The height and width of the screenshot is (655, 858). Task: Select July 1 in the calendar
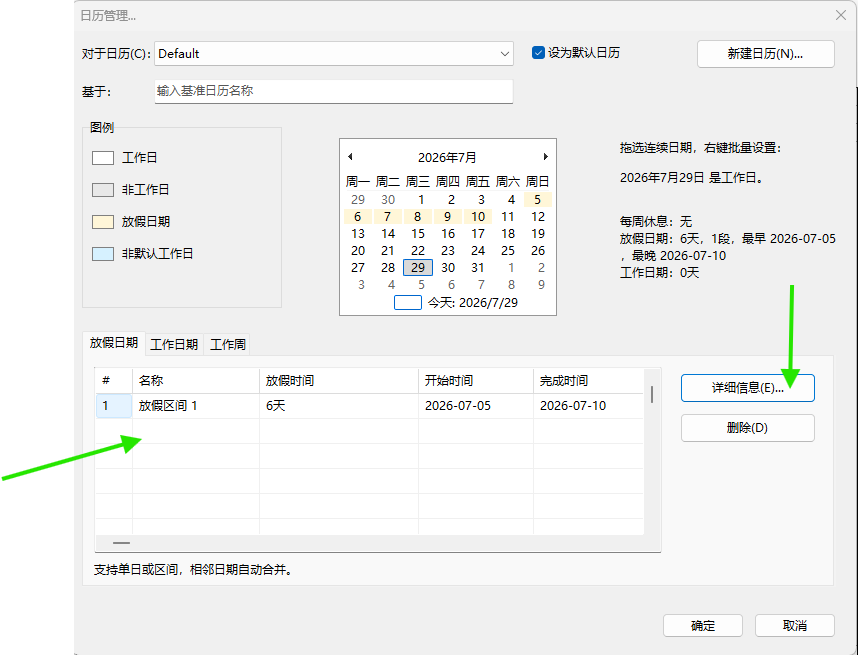point(421,200)
